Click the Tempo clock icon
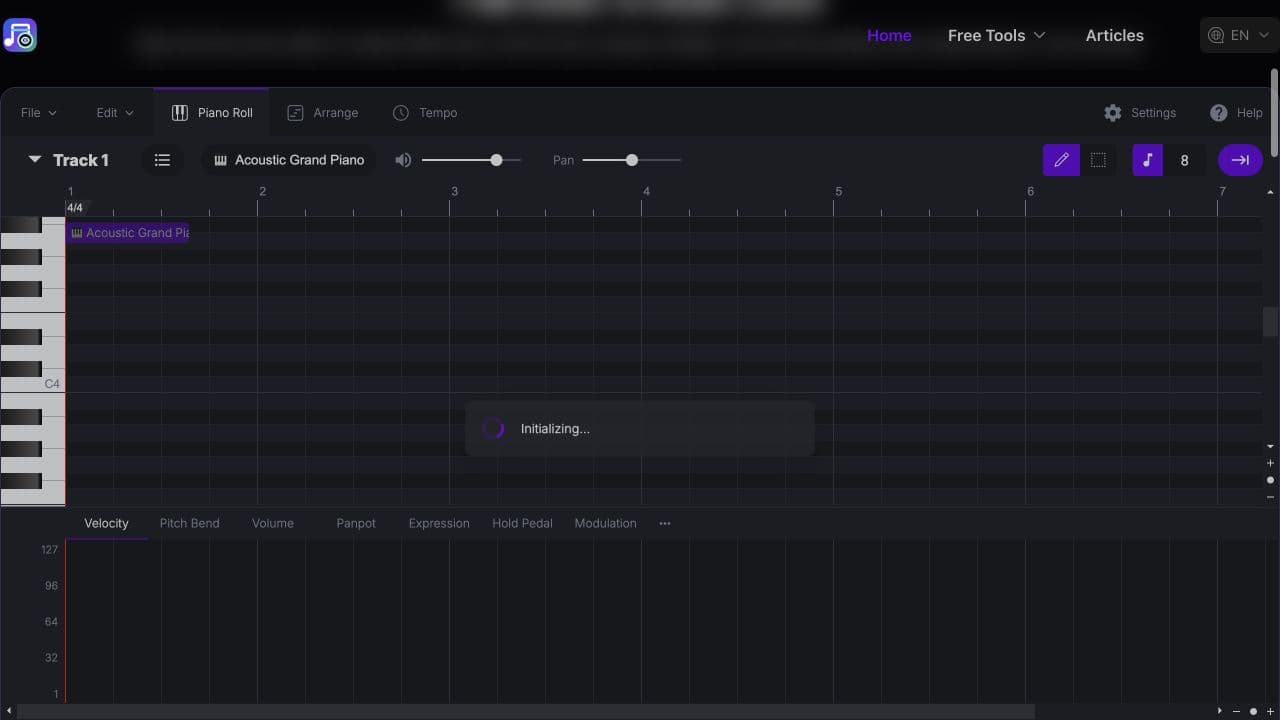 tap(401, 113)
